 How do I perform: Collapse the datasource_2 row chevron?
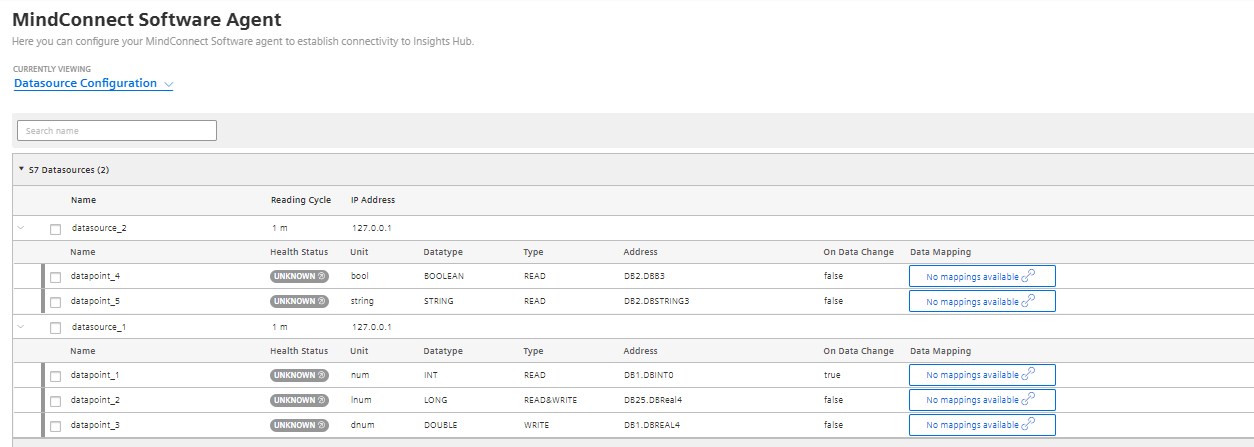pyautogui.click(x=20, y=228)
